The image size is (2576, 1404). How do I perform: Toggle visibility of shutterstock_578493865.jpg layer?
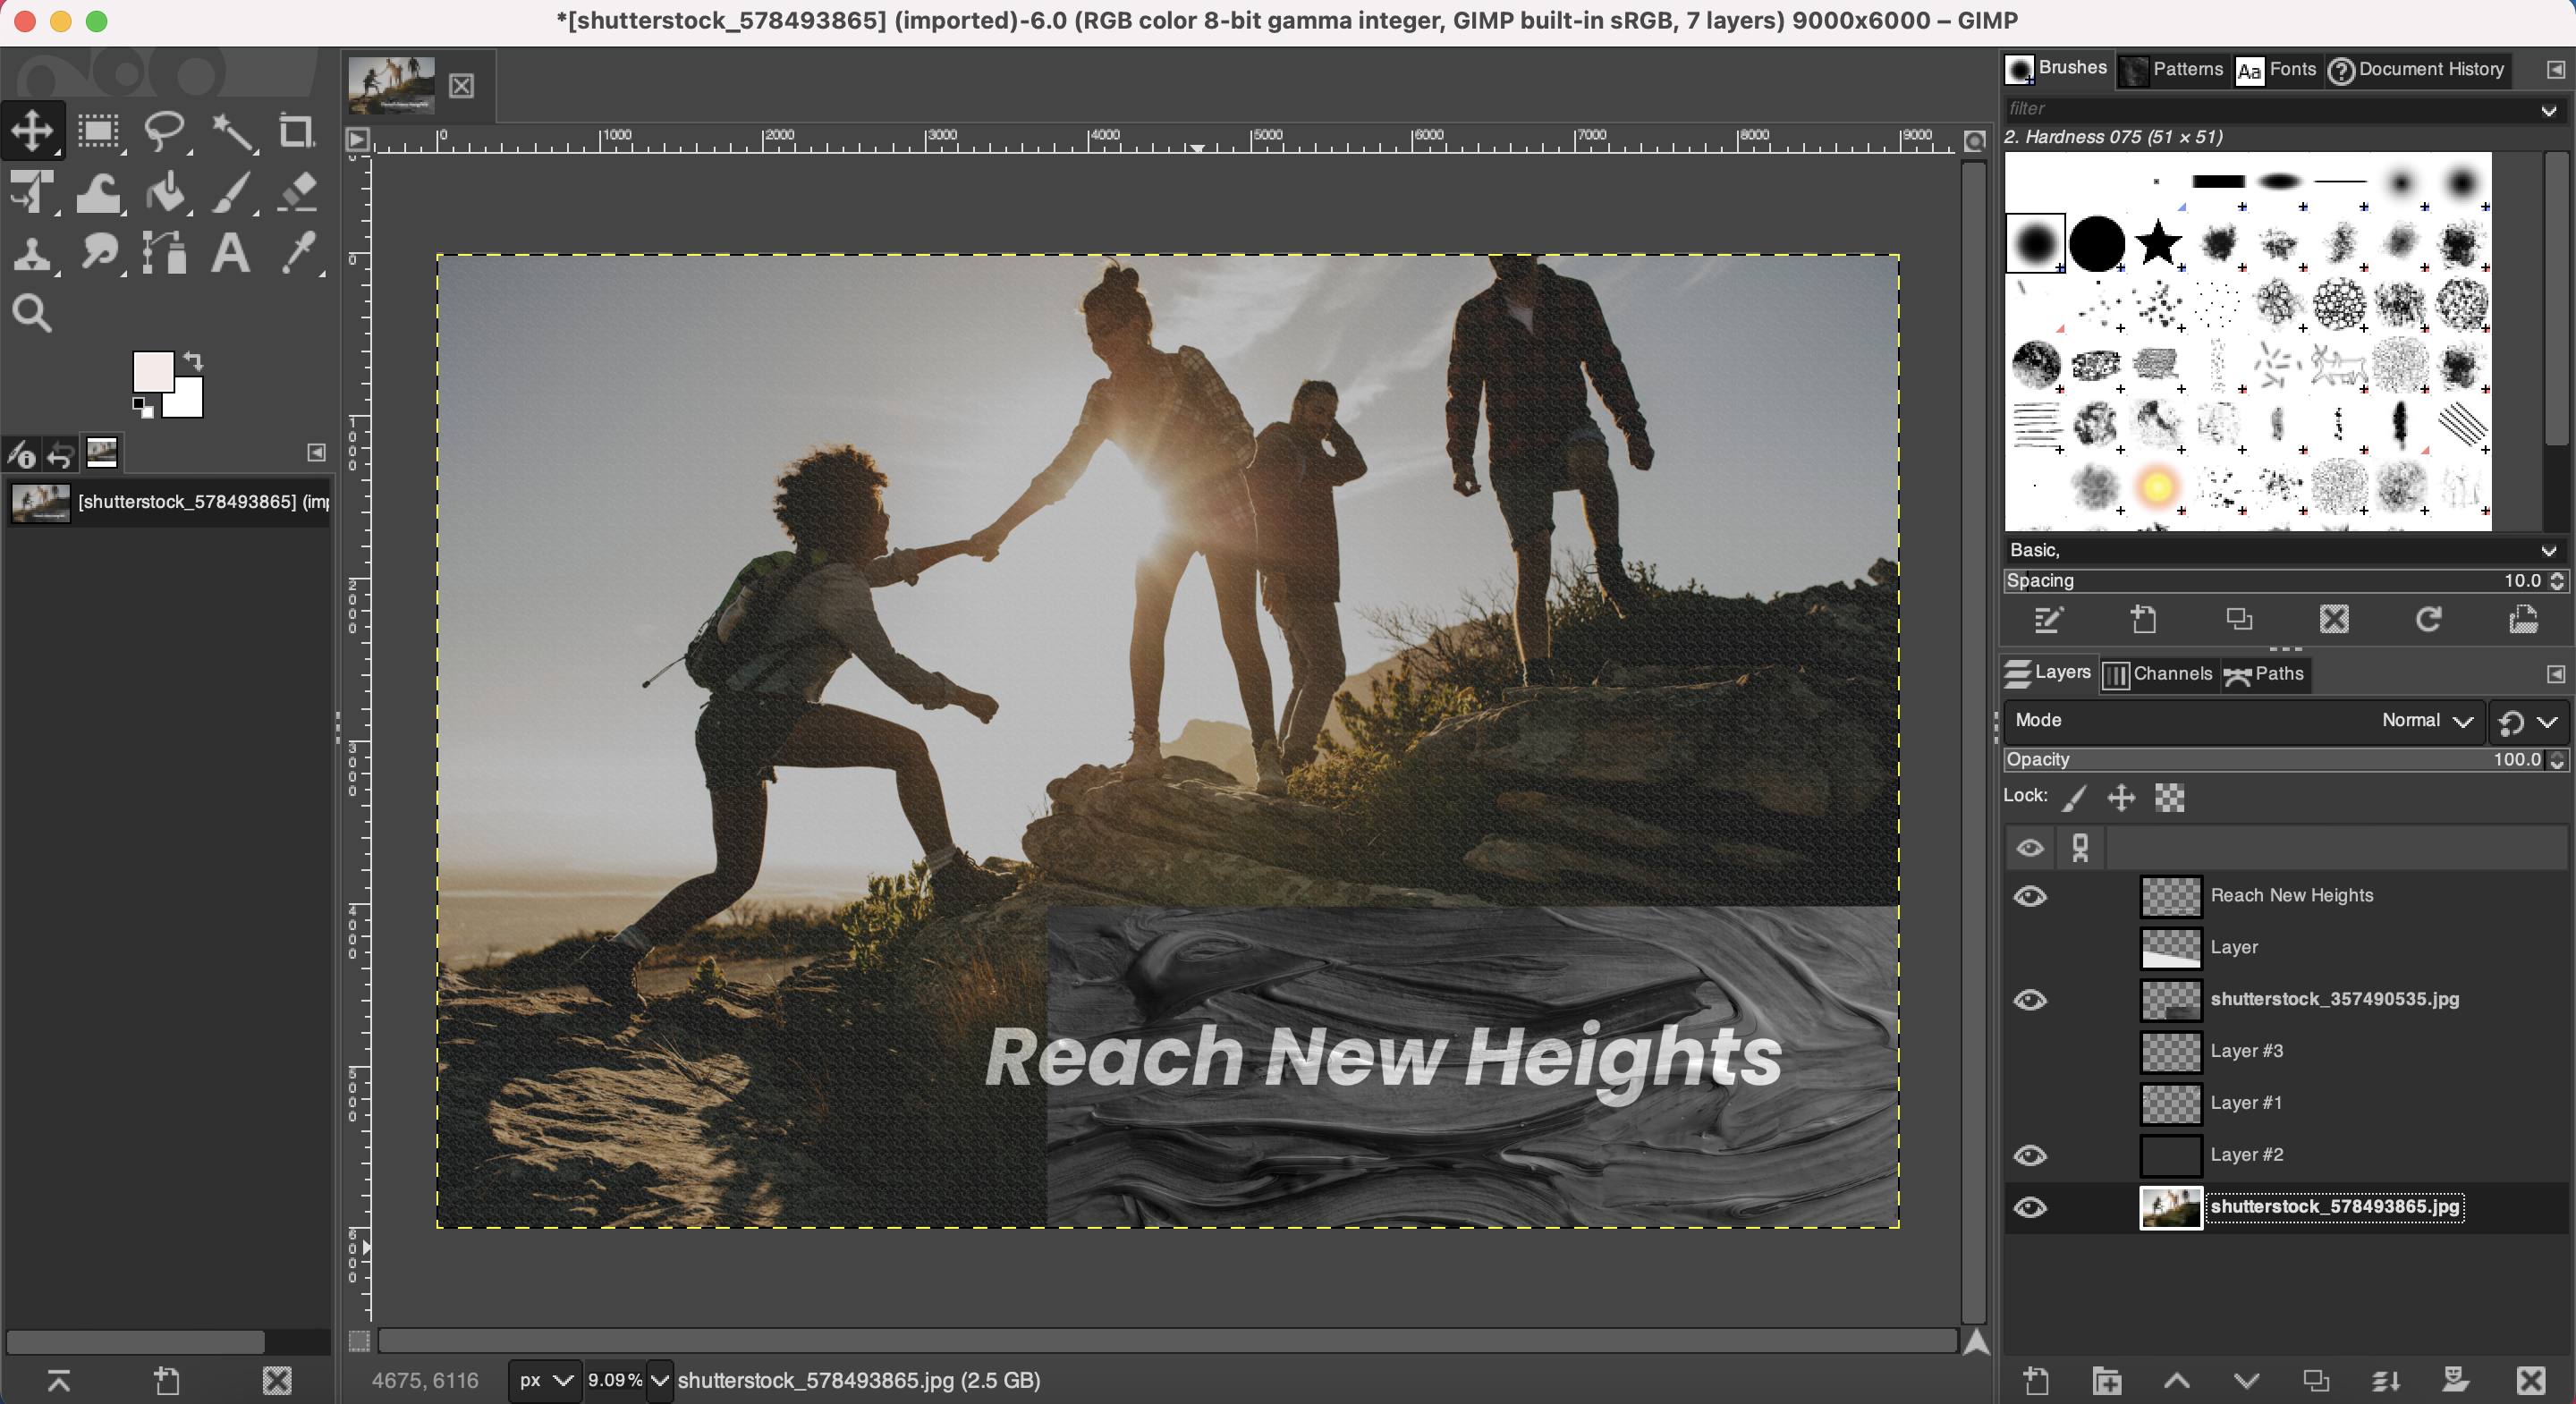2035,1205
